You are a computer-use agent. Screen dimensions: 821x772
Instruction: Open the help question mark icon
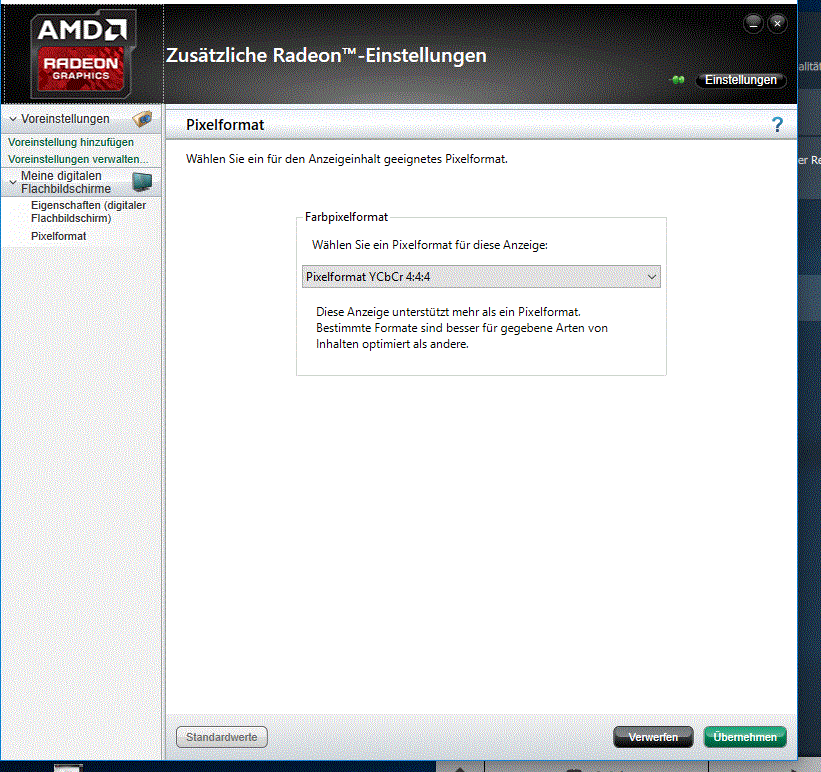[777, 125]
